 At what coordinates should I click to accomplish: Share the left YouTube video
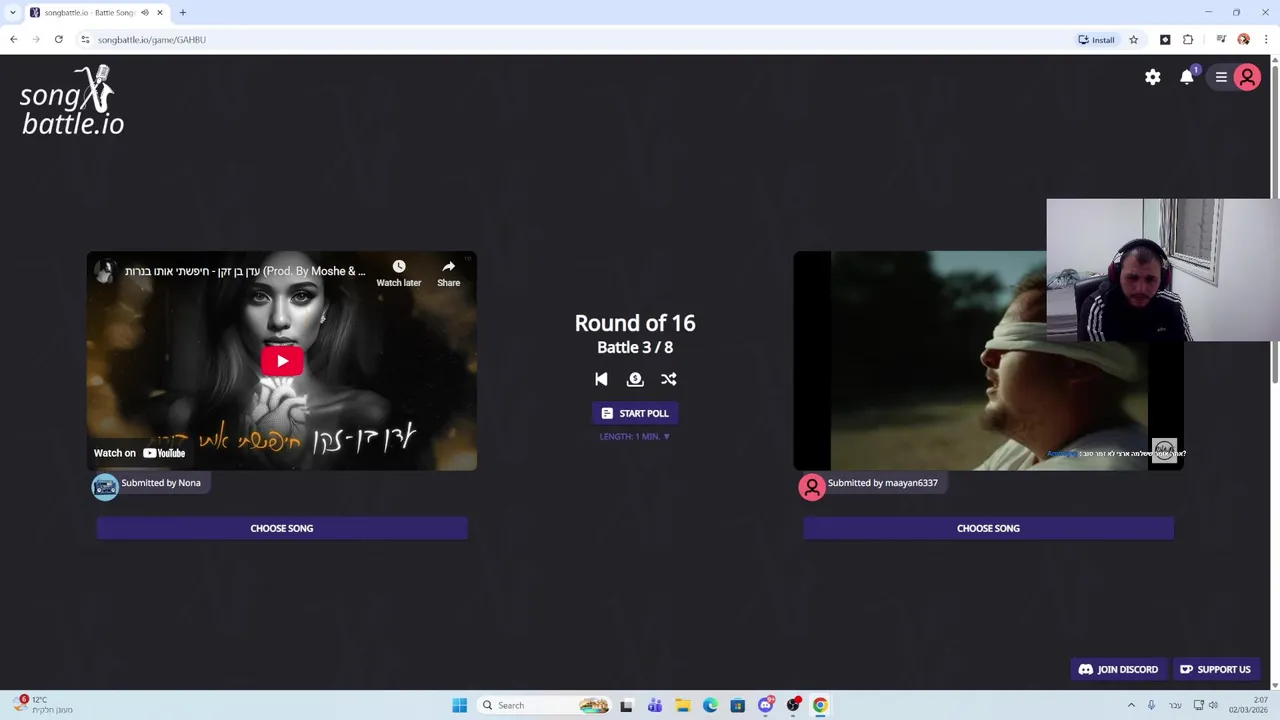click(x=448, y=272)
